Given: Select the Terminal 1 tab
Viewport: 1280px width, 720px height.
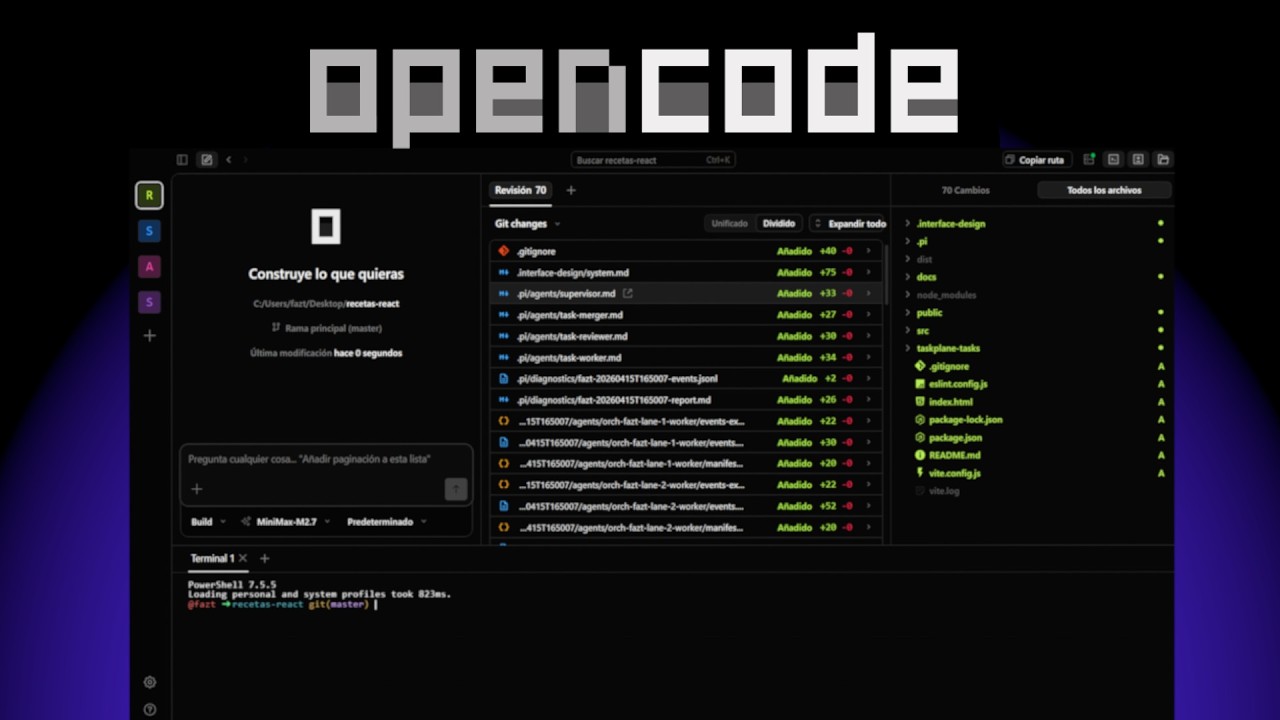Looking at the screenshot, I should [x=212, y=558].
